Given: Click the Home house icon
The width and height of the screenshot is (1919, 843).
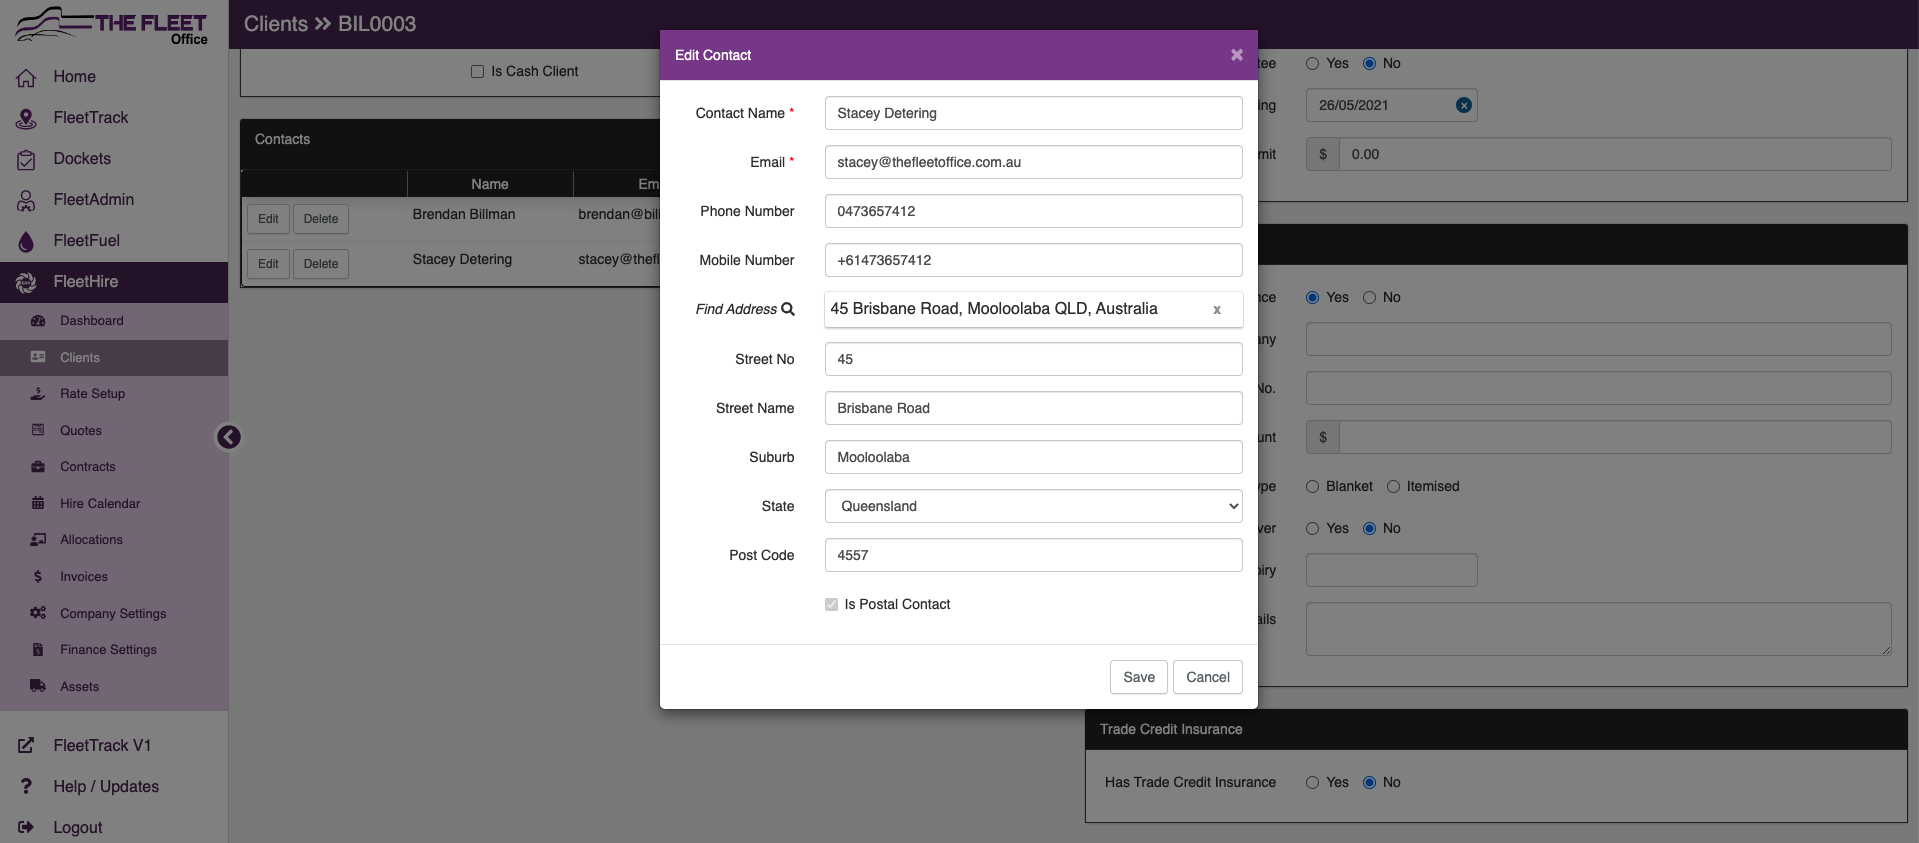Looking at the screenshot, I should pyautogui.click(x=27, y=77).
